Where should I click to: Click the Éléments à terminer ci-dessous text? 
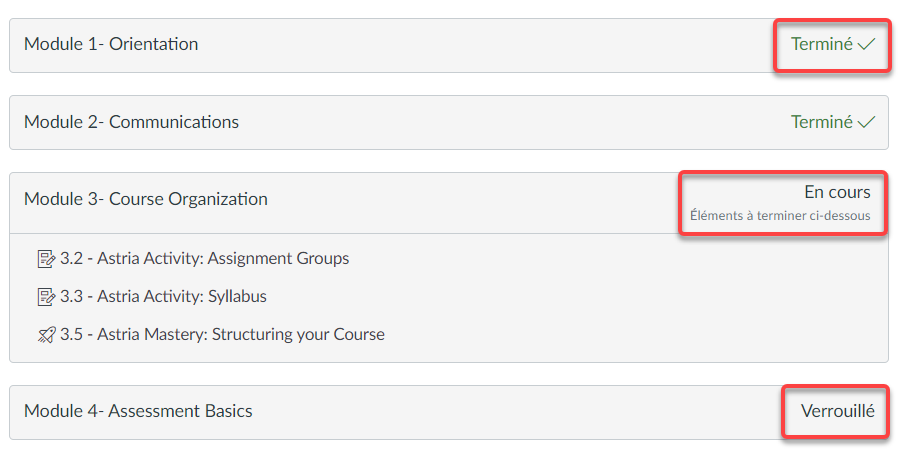point(780,215)
